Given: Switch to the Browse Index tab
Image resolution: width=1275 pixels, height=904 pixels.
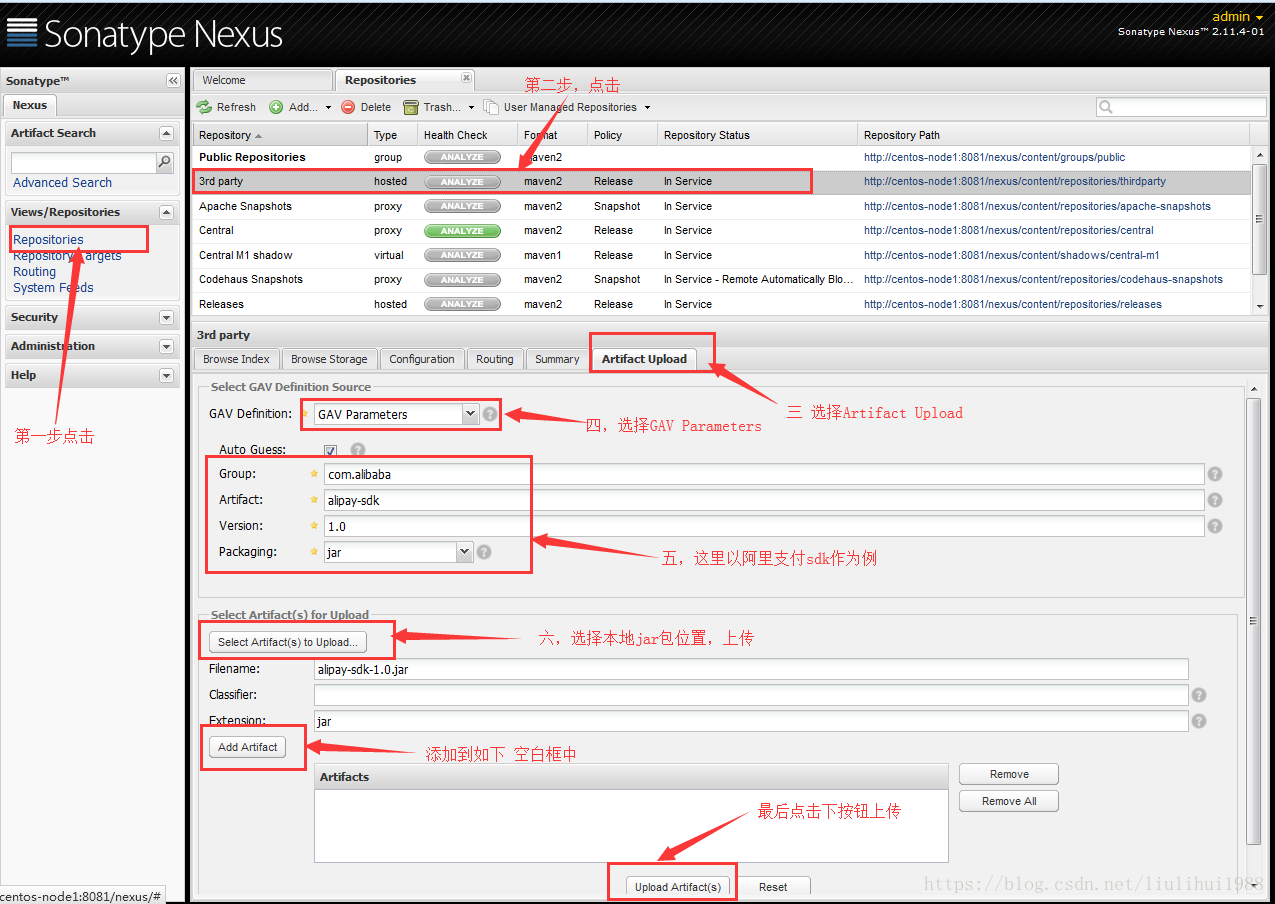Looking at the screenshot, I should coord(236,359).
